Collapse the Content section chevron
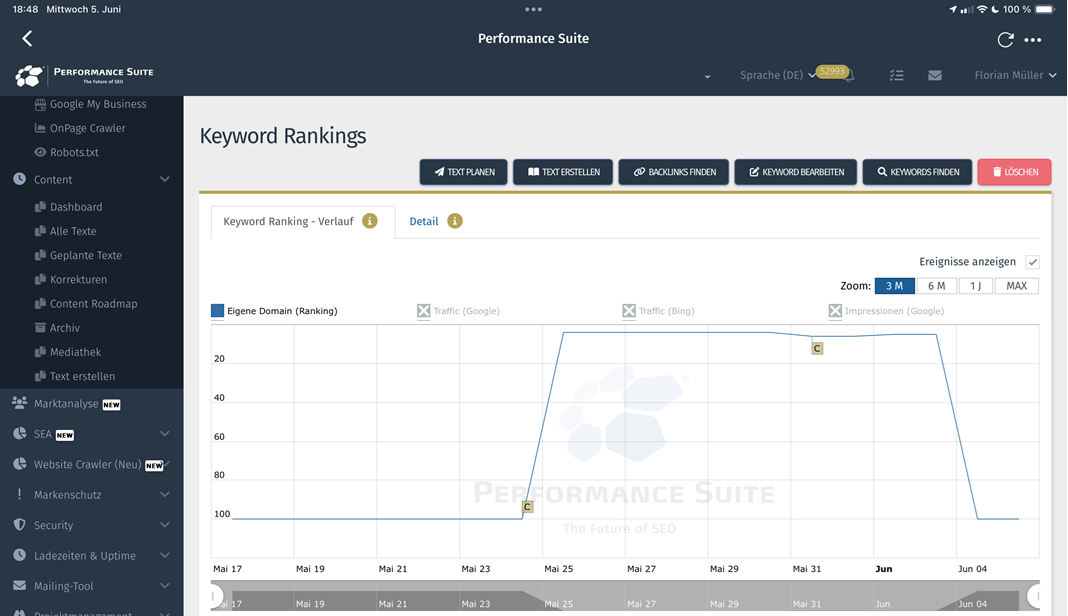The image size is (1068, 616). pyautogui.click(x=165, y=179)
